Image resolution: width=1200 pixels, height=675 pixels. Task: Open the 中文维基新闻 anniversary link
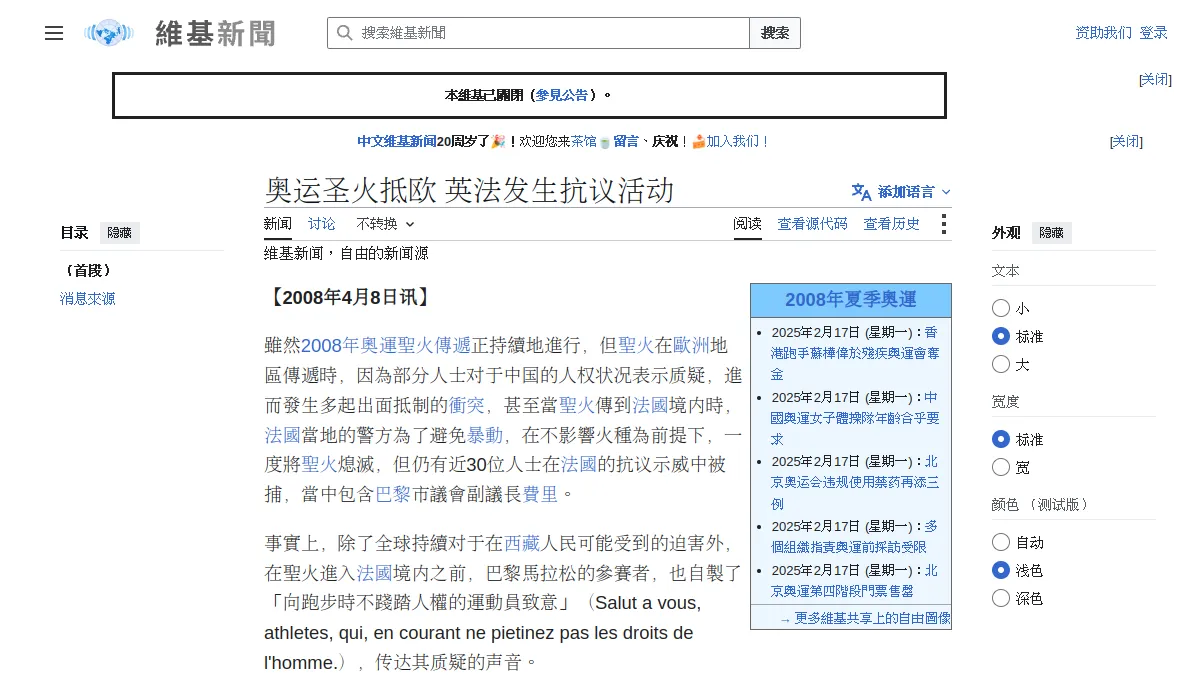pos(397,142)
